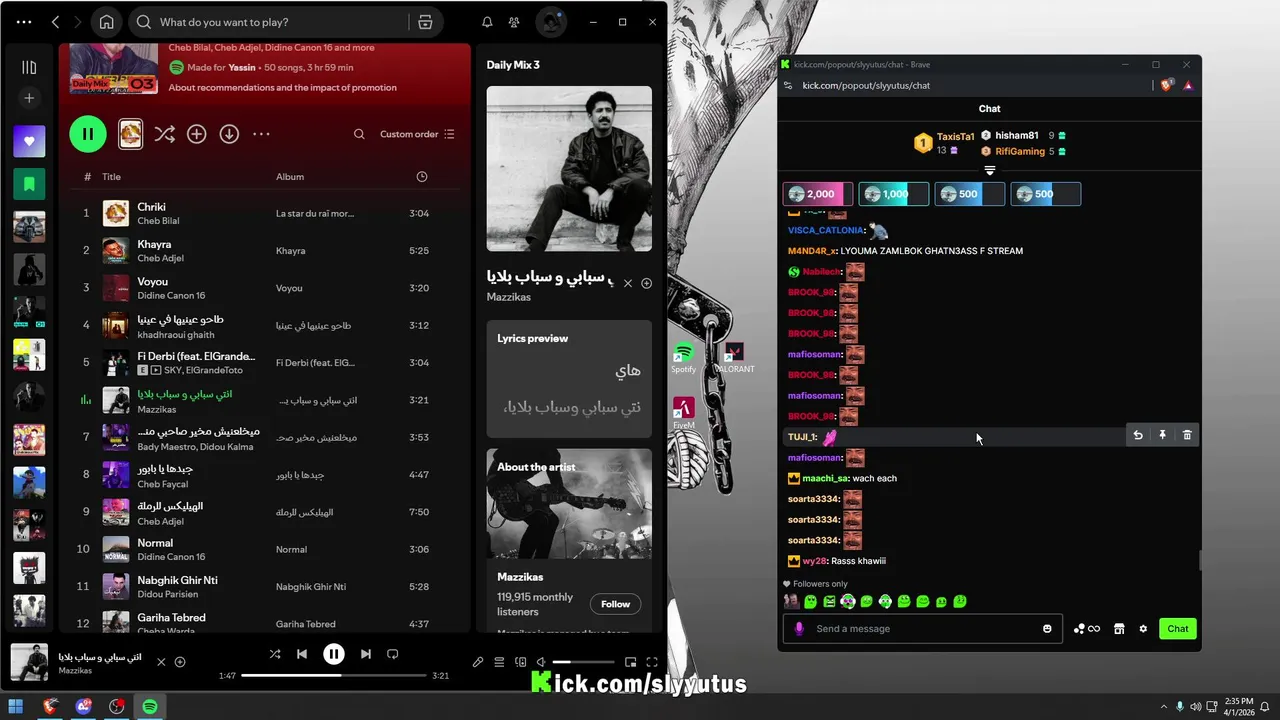Open more options for Daily Mix

[x=261, y=134]
